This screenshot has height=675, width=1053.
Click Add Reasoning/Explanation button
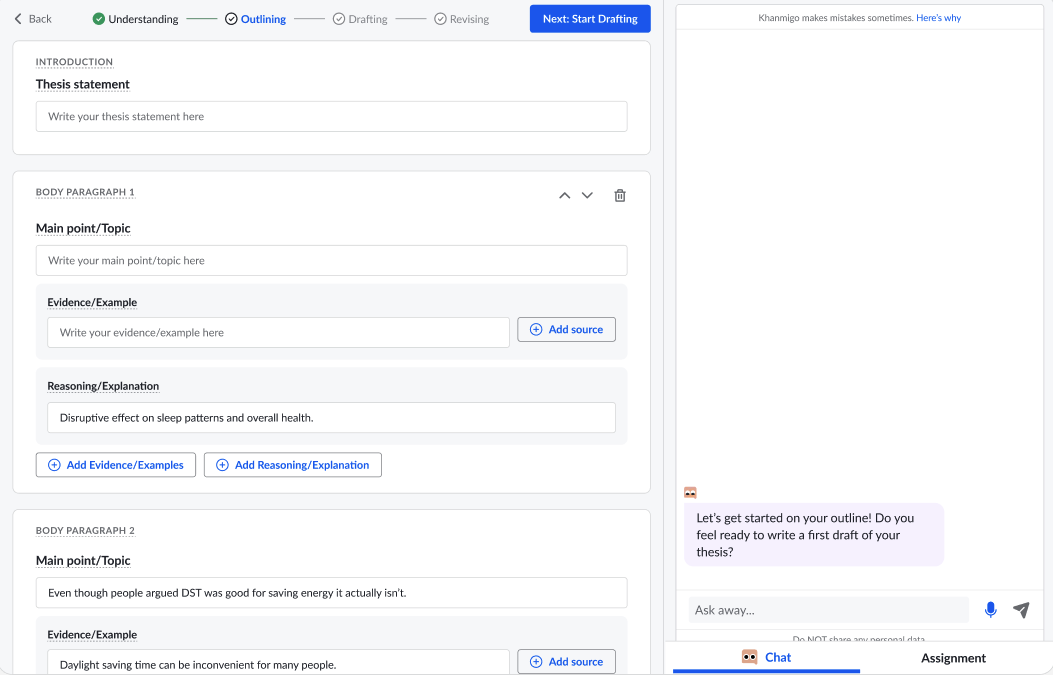tap(293, 465)
